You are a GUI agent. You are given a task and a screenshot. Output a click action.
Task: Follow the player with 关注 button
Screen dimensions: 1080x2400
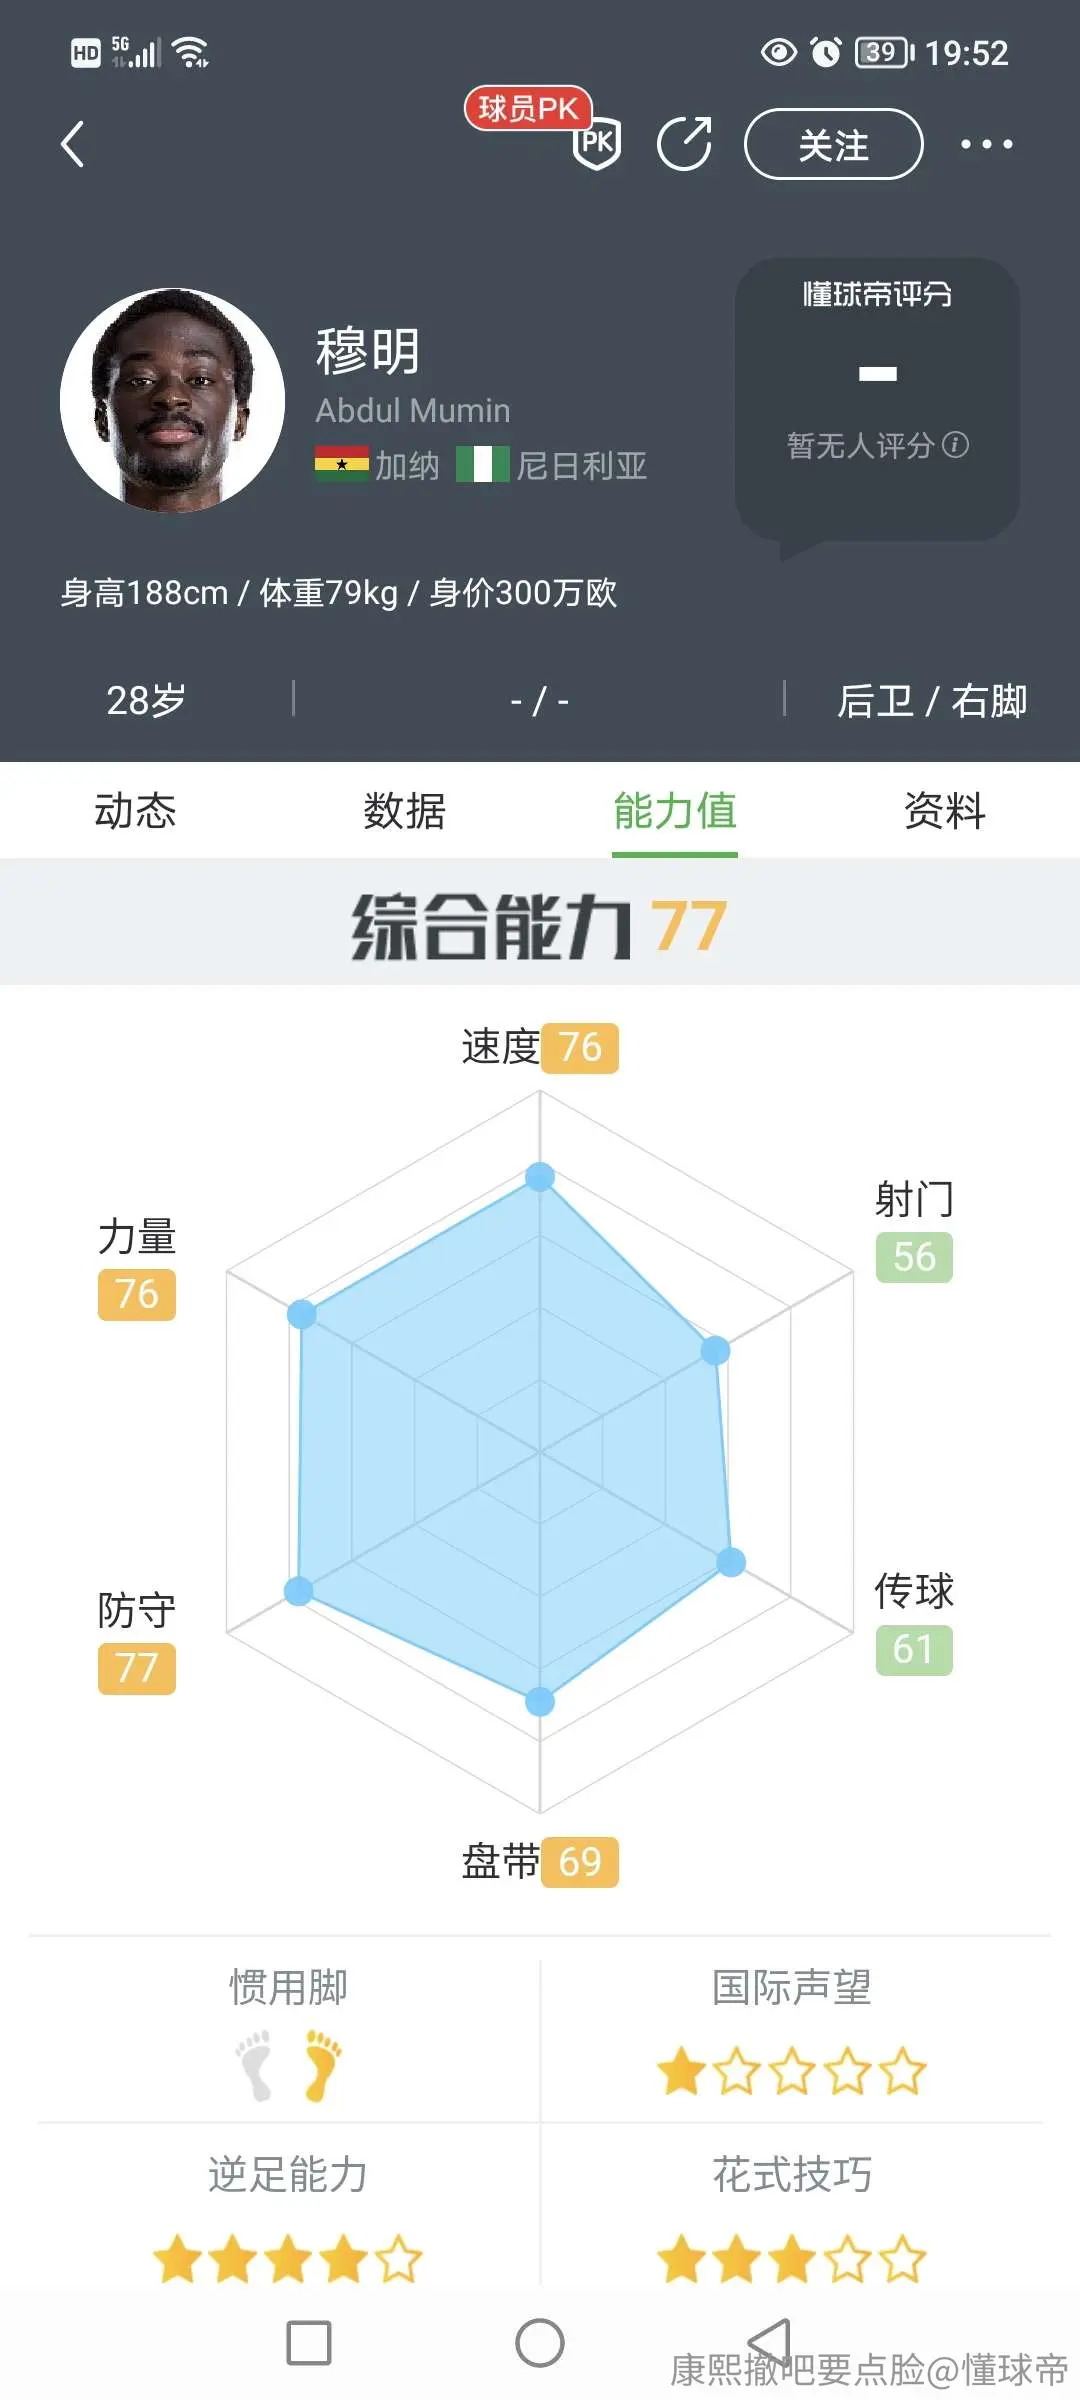833,144
